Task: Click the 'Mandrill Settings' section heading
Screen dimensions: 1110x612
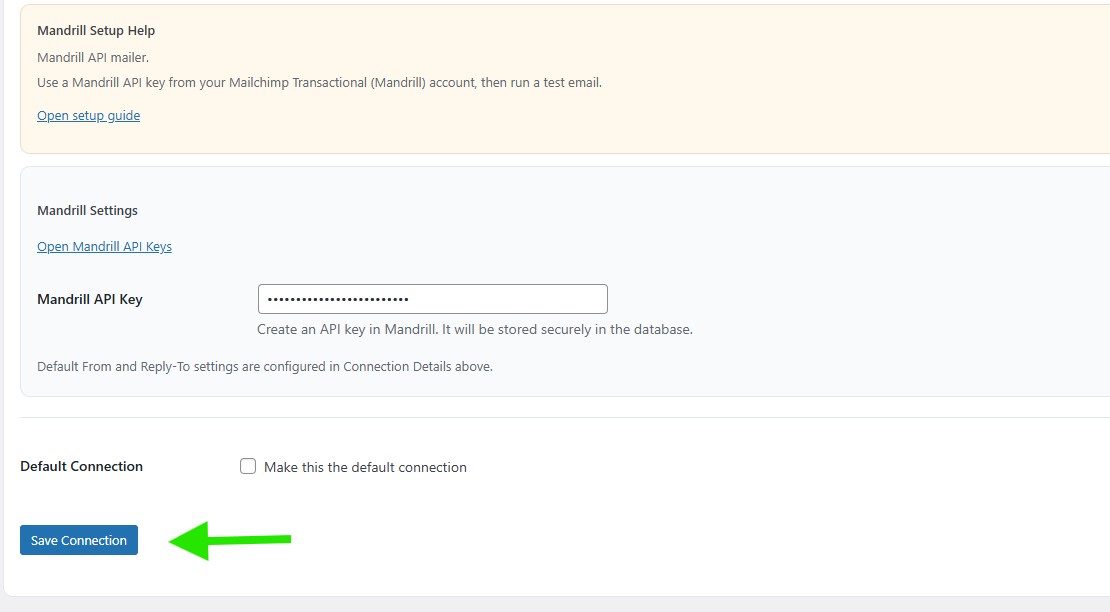Action: tap(87, 211)
